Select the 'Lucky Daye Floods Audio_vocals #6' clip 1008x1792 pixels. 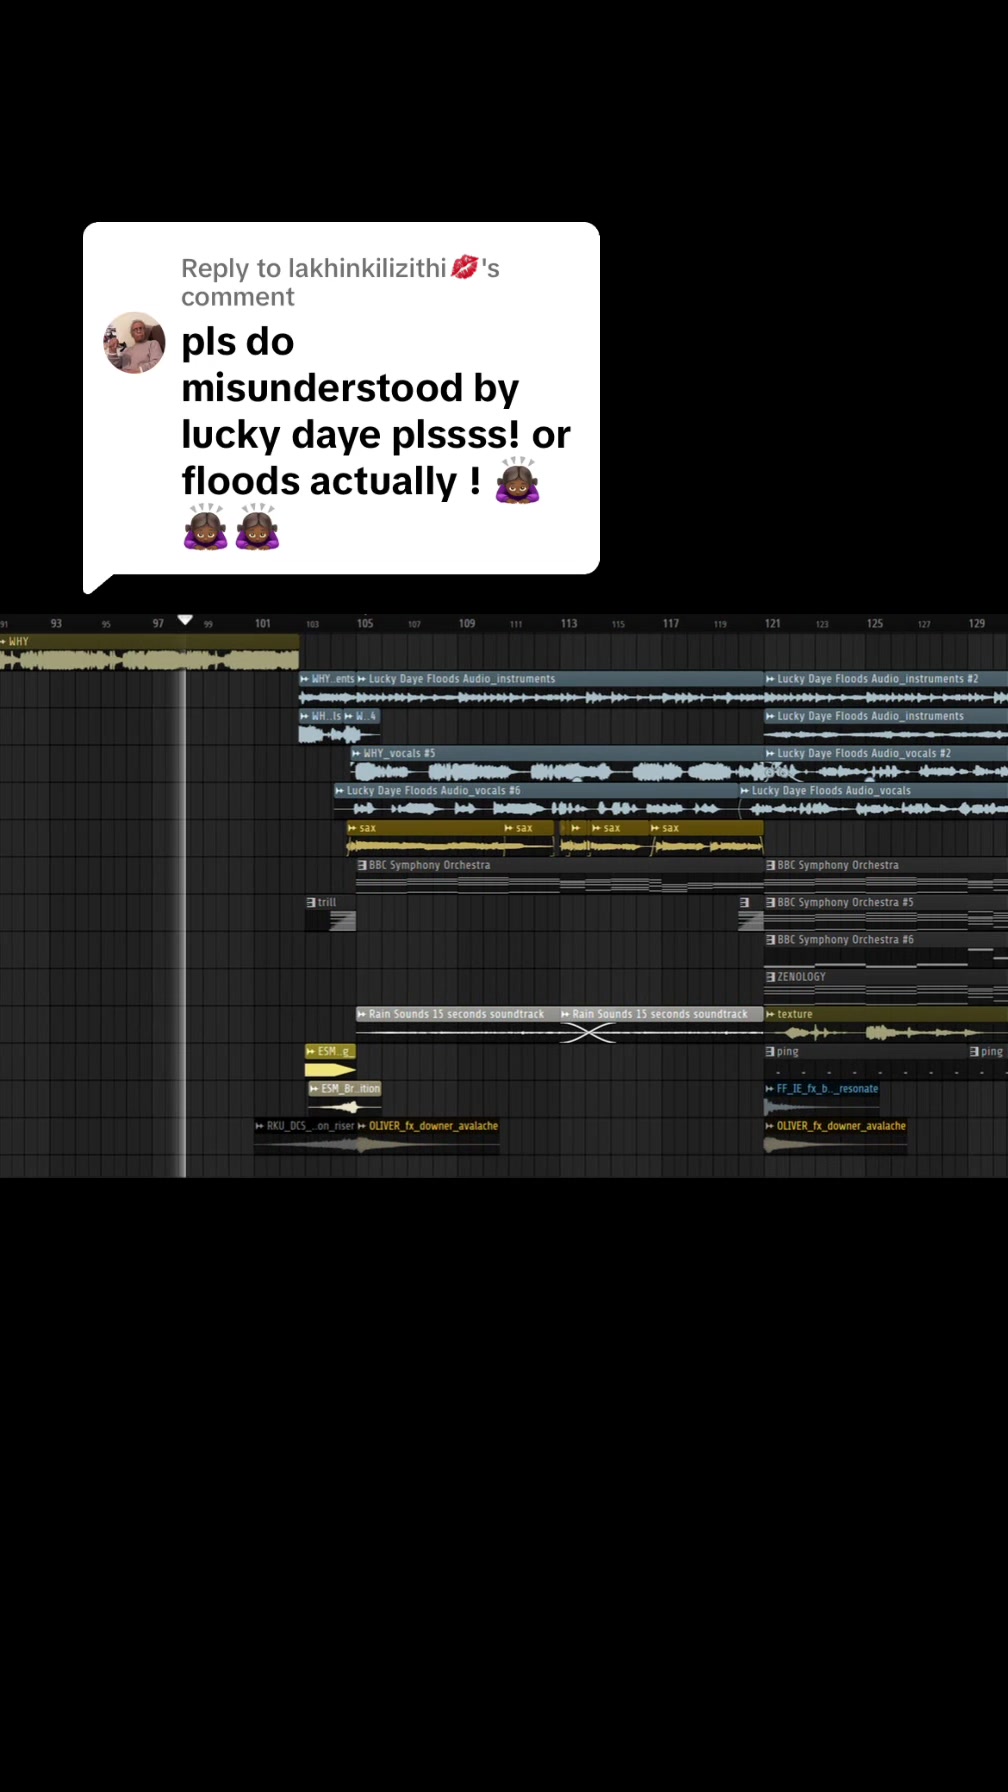pyautogui.click(x=536, y=801)
